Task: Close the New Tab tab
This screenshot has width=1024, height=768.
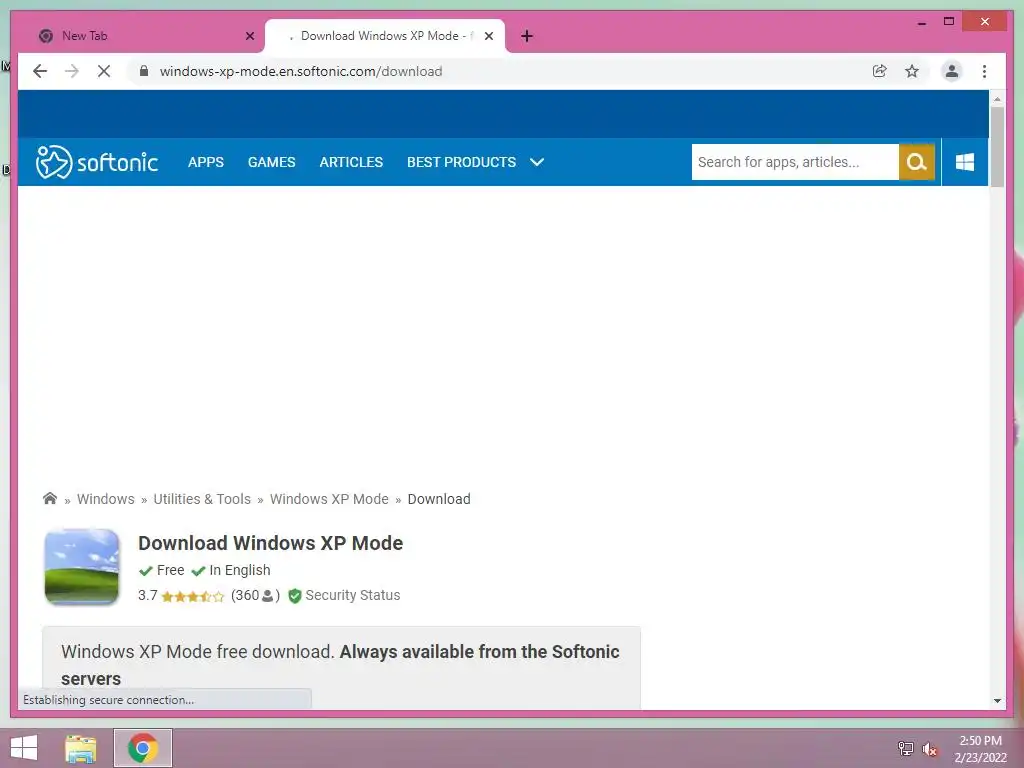Action: [249, 36]
